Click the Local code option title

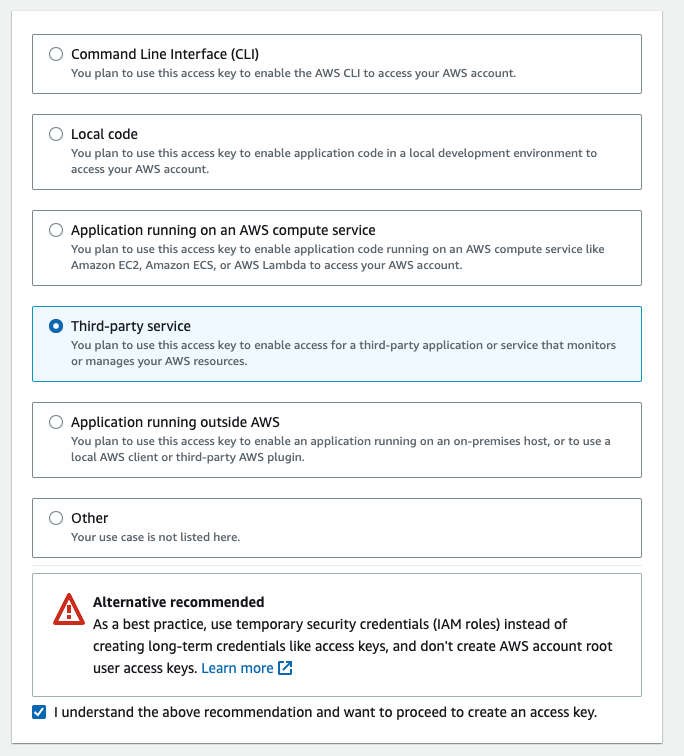[104, 134]
